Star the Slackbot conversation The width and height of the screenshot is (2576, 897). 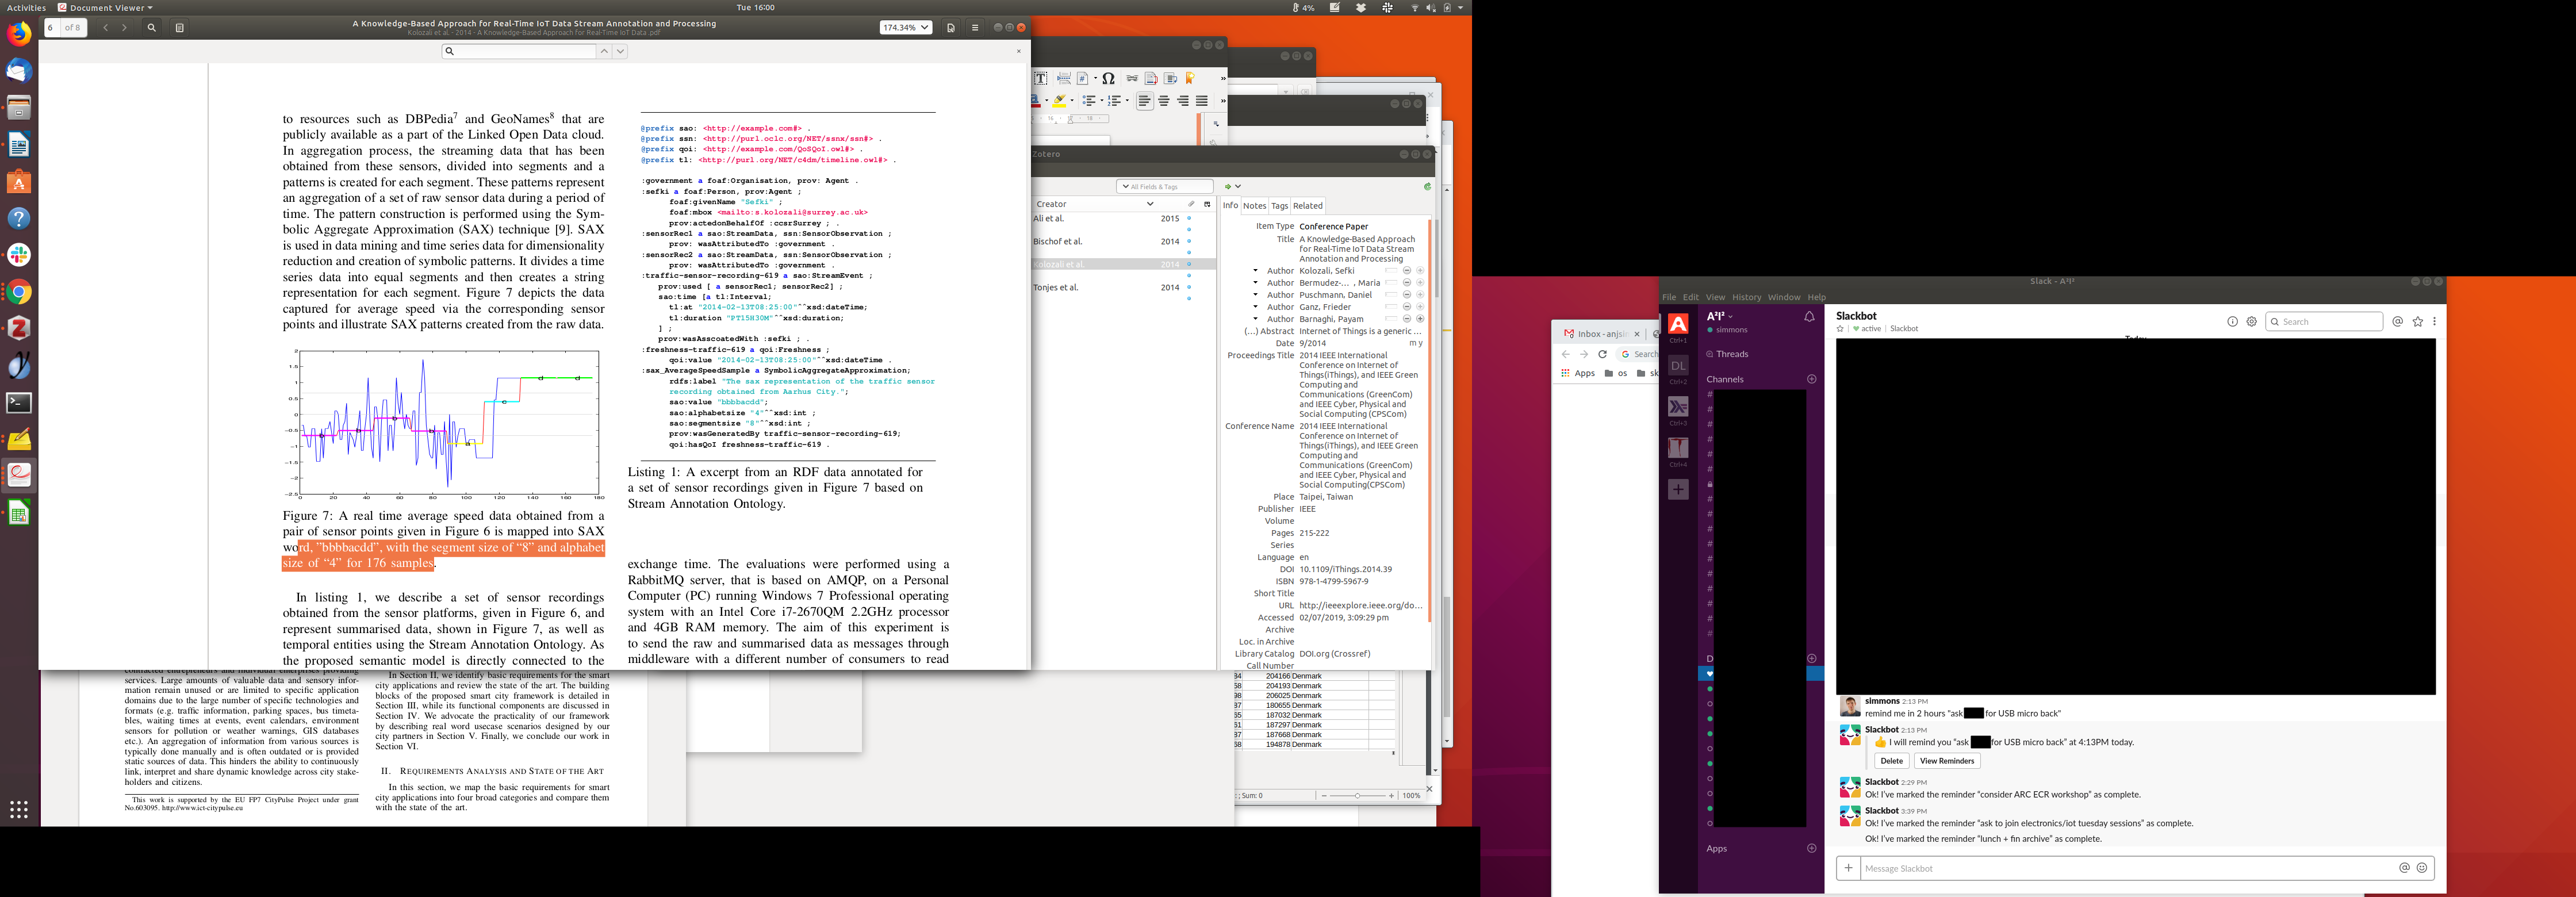point(1839,329)
